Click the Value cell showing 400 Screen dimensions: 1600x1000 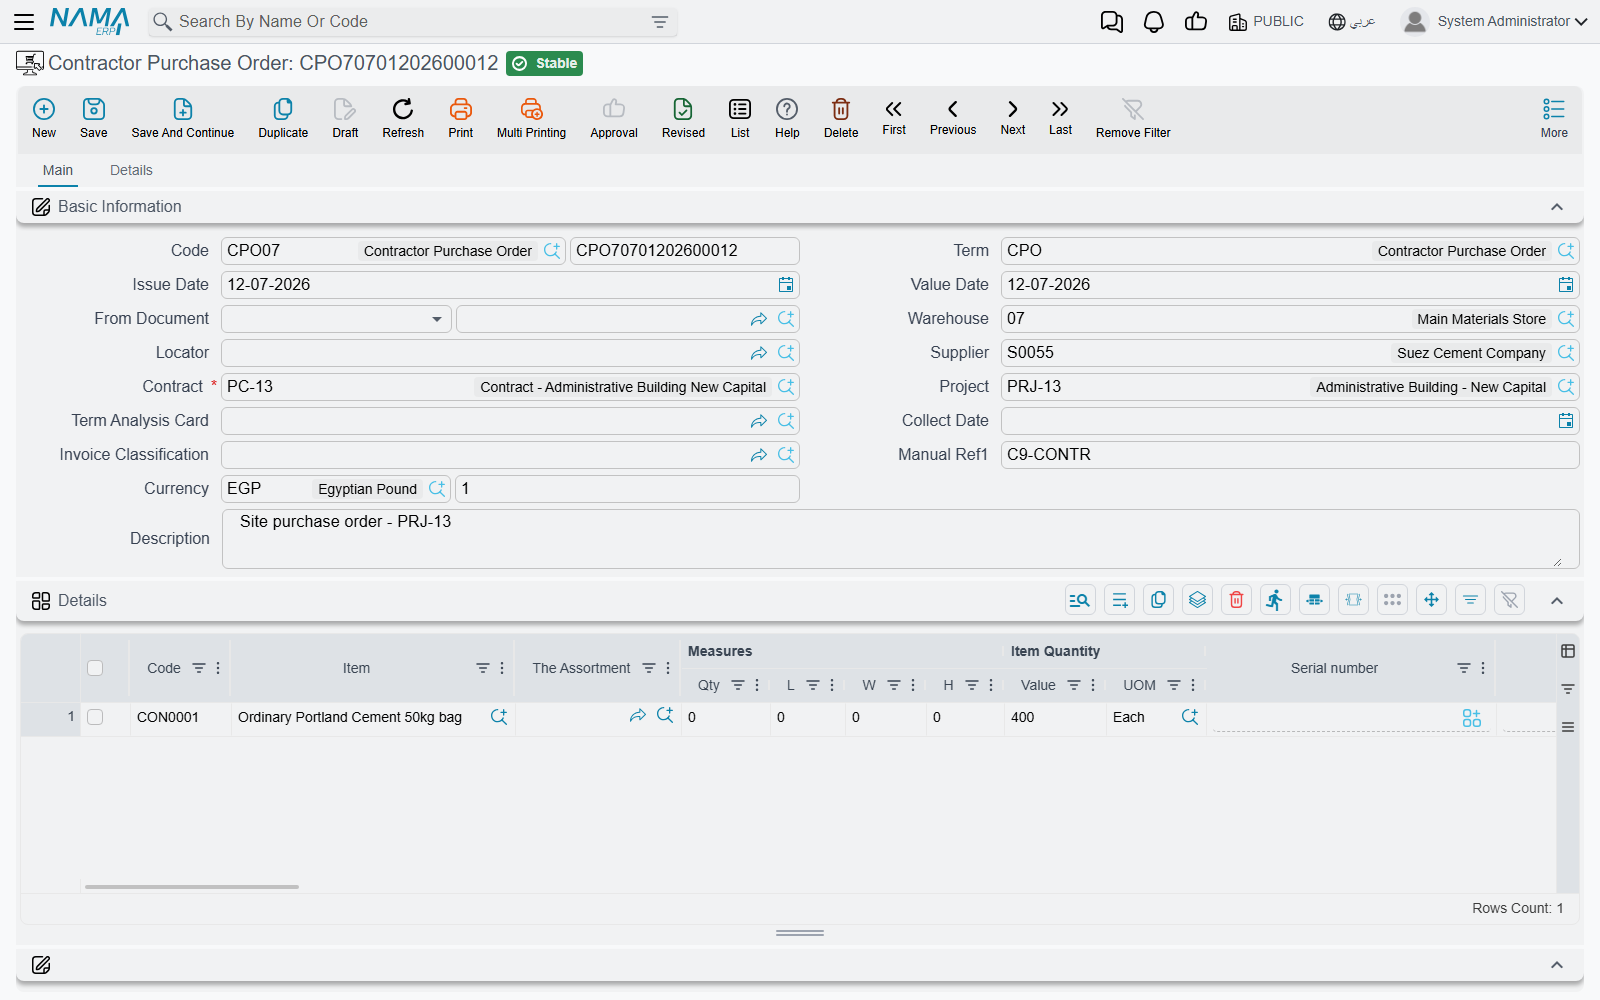tap(1055, 717)
